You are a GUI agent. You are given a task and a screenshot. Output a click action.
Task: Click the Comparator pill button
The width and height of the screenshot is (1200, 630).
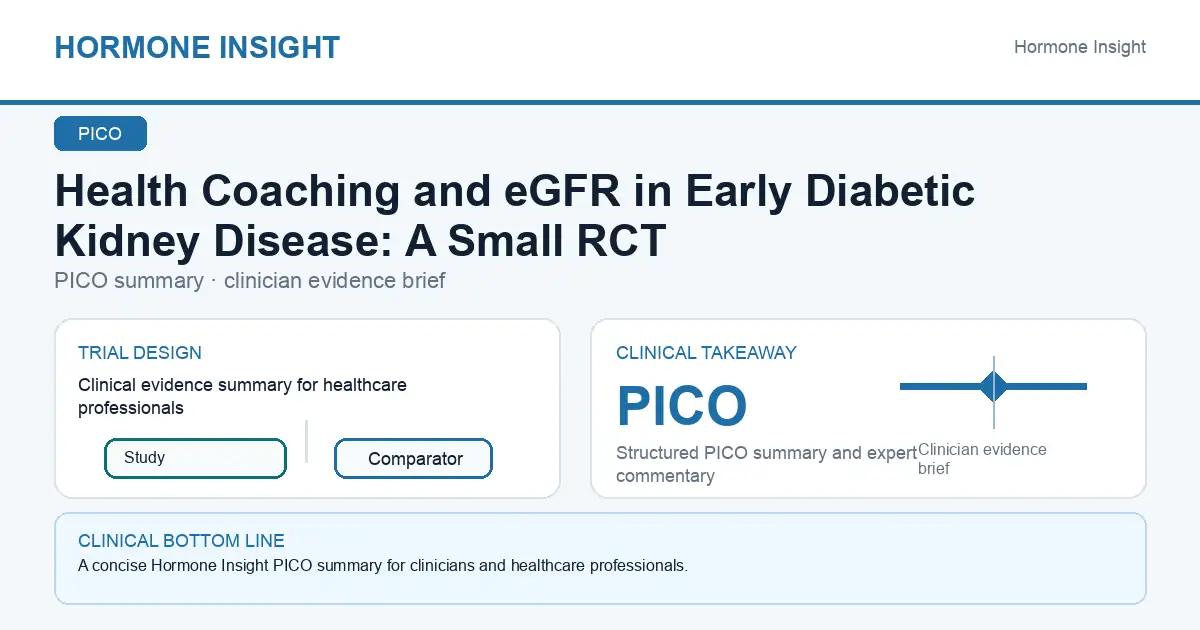[413, 459]
